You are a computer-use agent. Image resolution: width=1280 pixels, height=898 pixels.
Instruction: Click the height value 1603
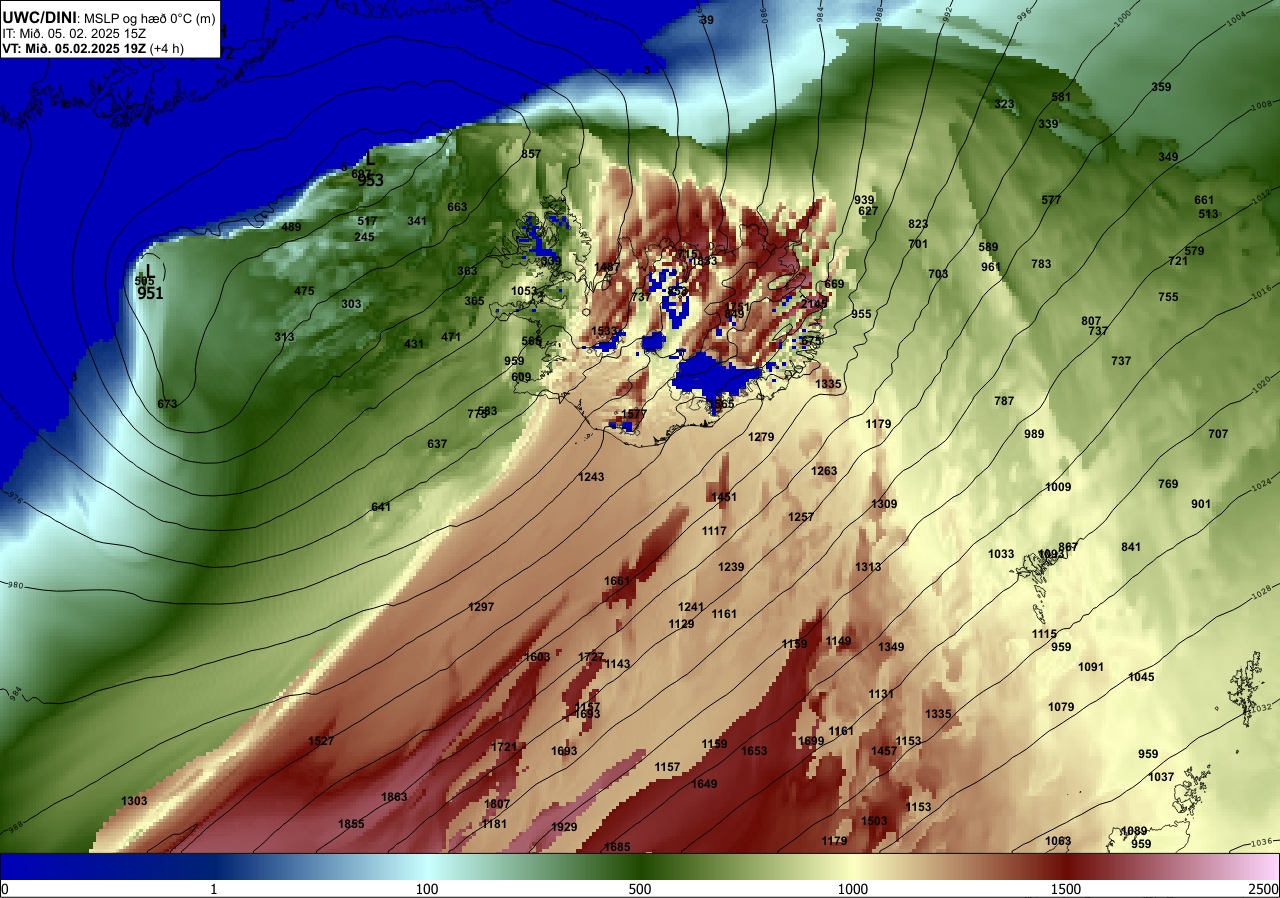[x=537, y=657]
